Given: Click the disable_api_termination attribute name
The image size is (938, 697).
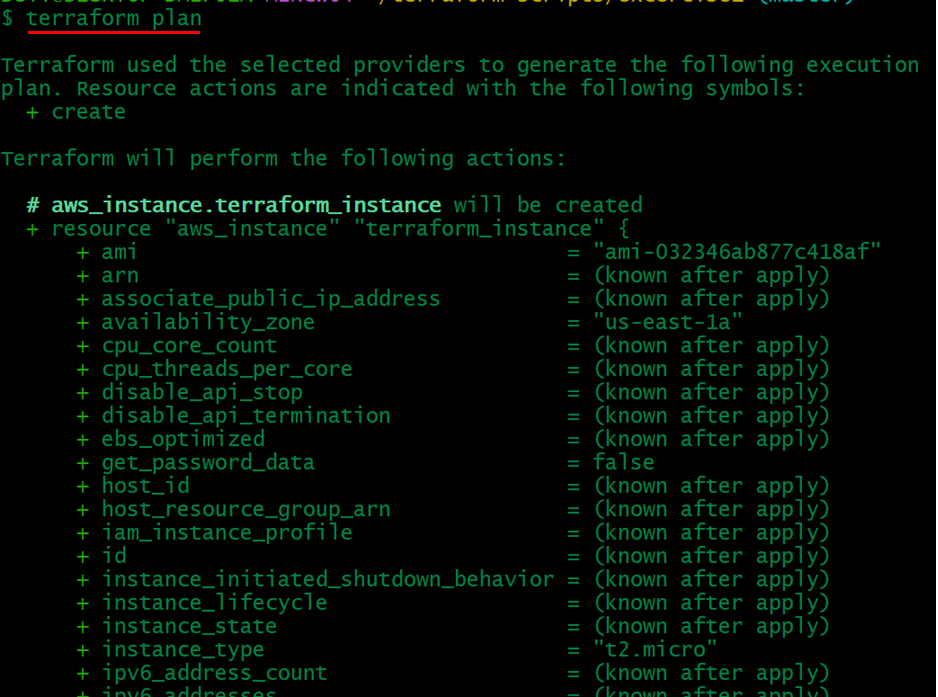Looking at the screenshot, I should pos(246,415).
